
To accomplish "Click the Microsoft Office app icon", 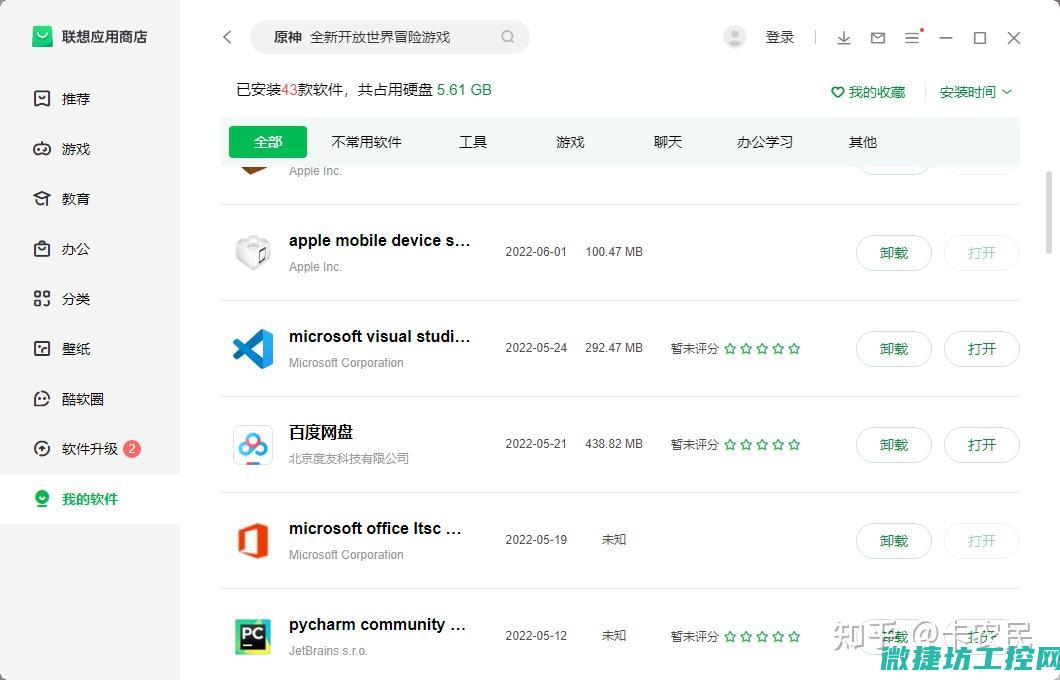I will click(253, 541).
